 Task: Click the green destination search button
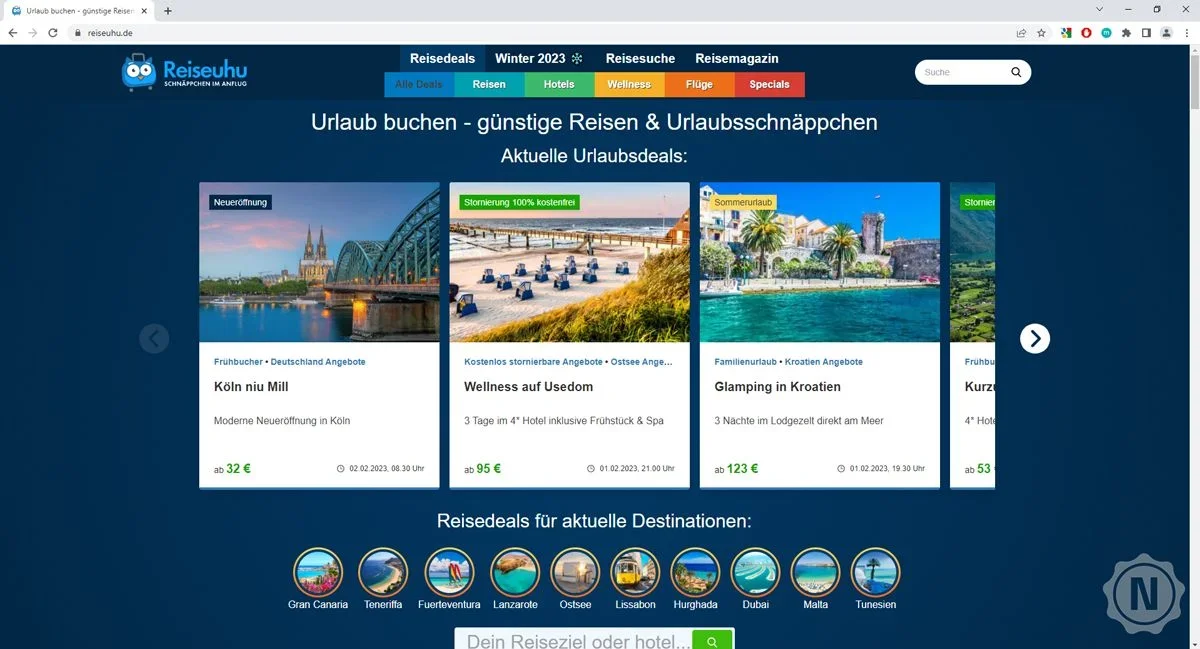[712, 641]
